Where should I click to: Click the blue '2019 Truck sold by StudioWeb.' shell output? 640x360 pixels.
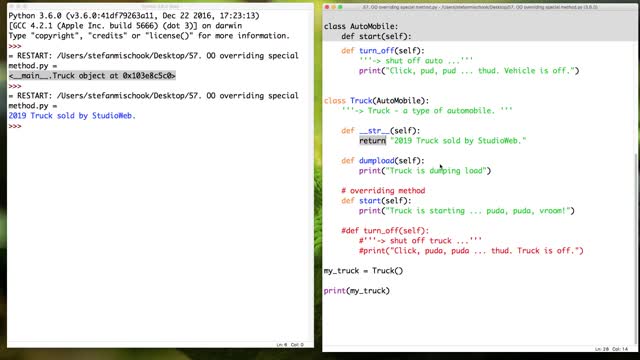72,116
